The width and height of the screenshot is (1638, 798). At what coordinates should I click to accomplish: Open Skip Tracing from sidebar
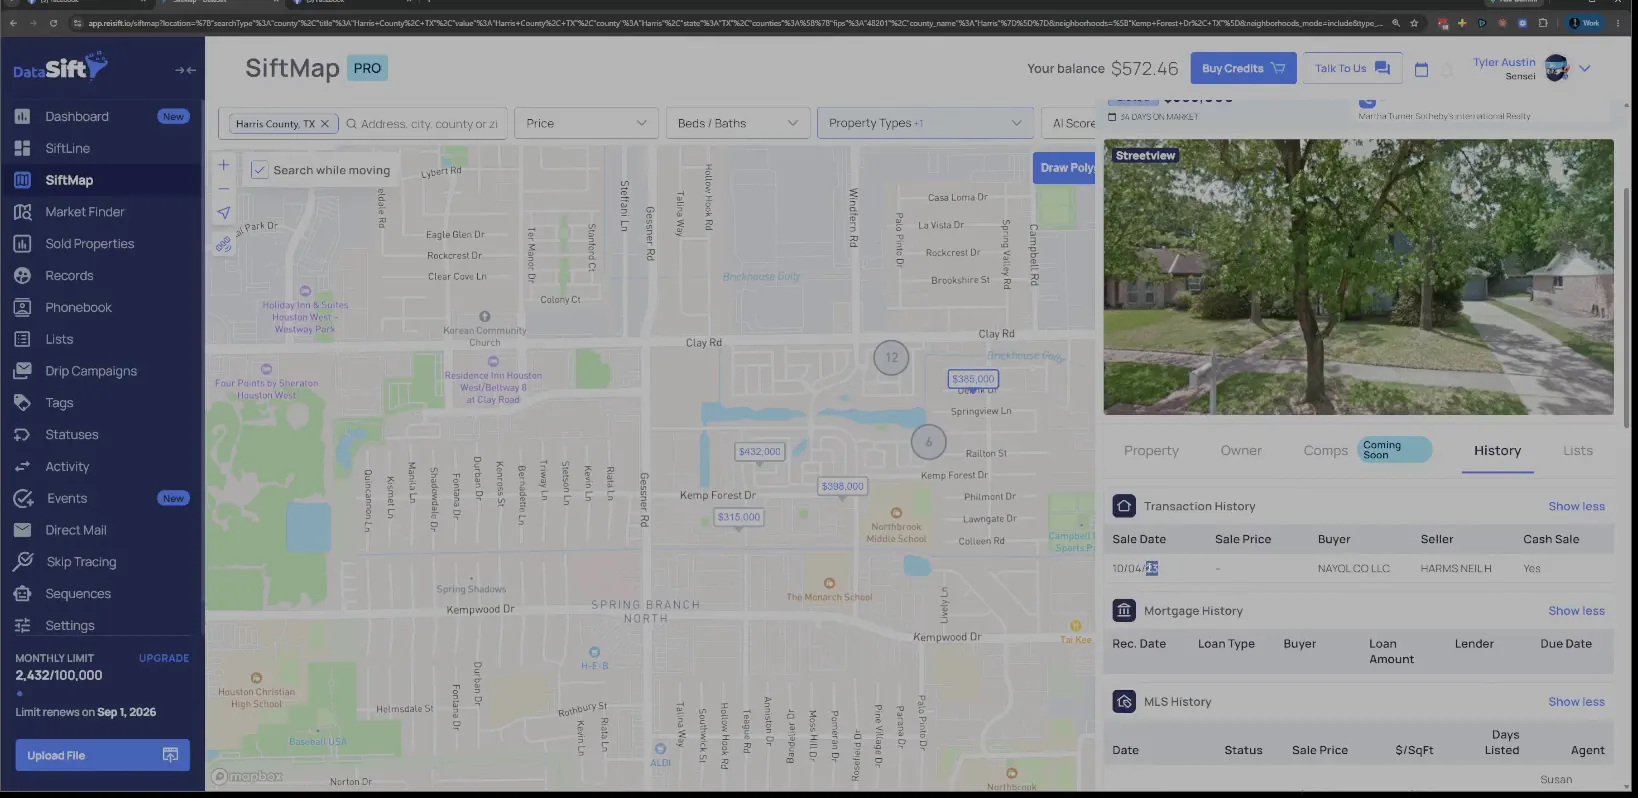pyautogui.click(x=81, y=562)
